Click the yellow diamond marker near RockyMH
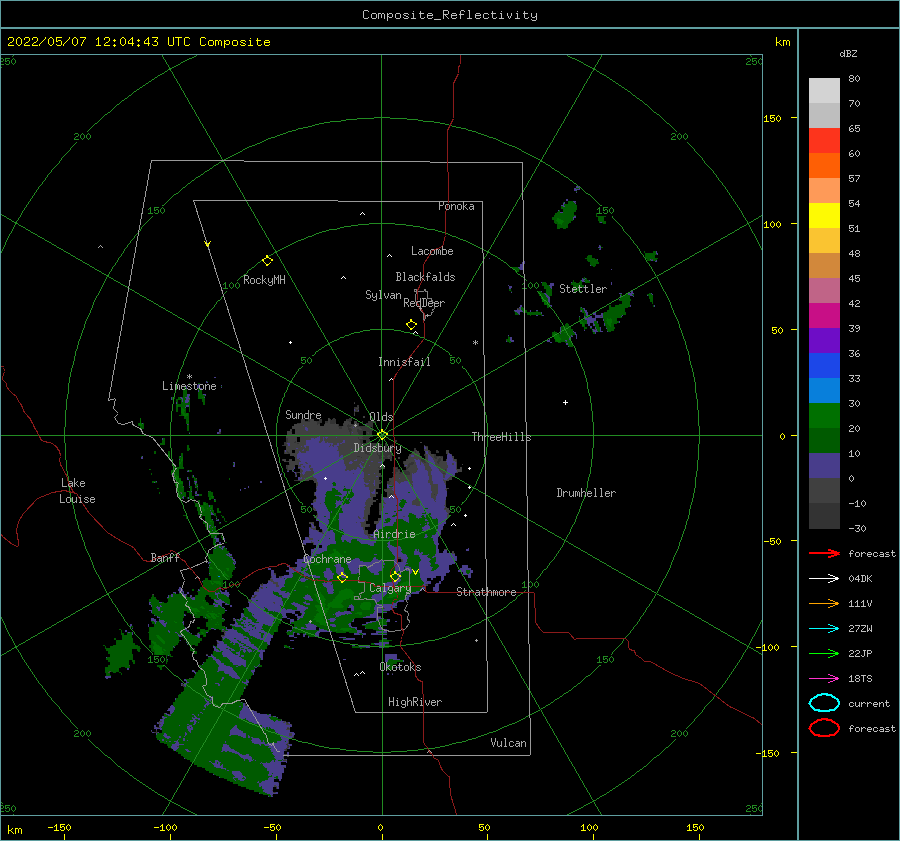Image resolution: width=900 pixels, height=841 pixels. (x=267, y=261)
